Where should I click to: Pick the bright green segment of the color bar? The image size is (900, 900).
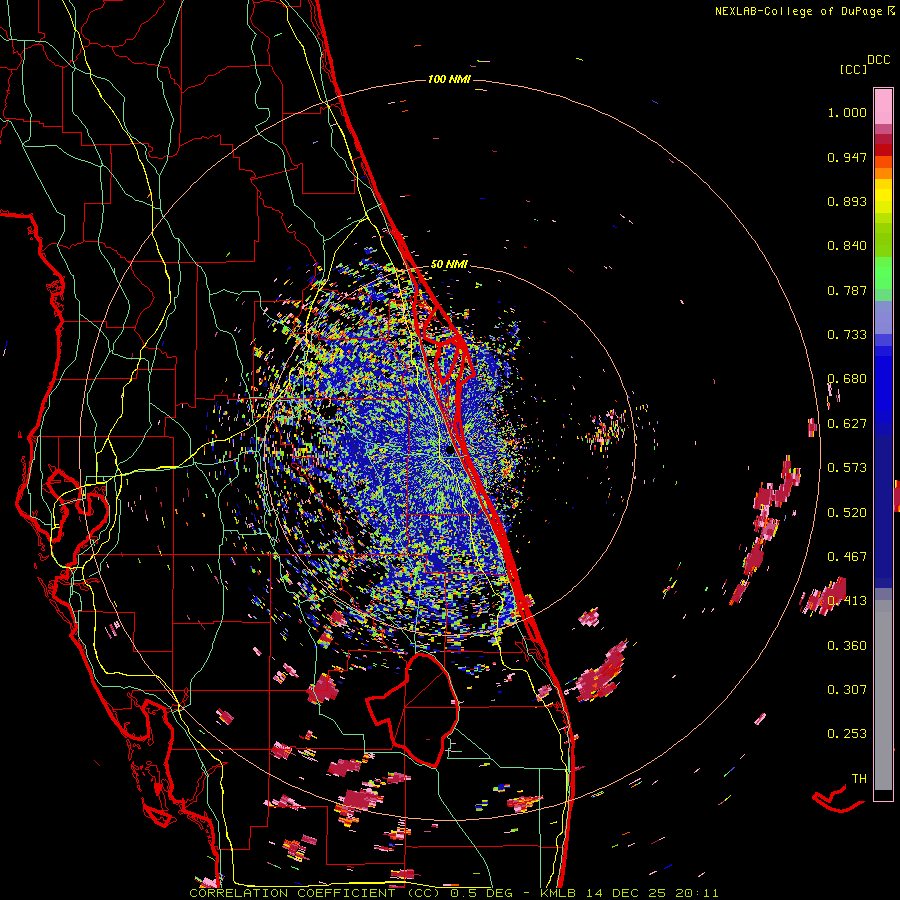[x=883, y=273]
